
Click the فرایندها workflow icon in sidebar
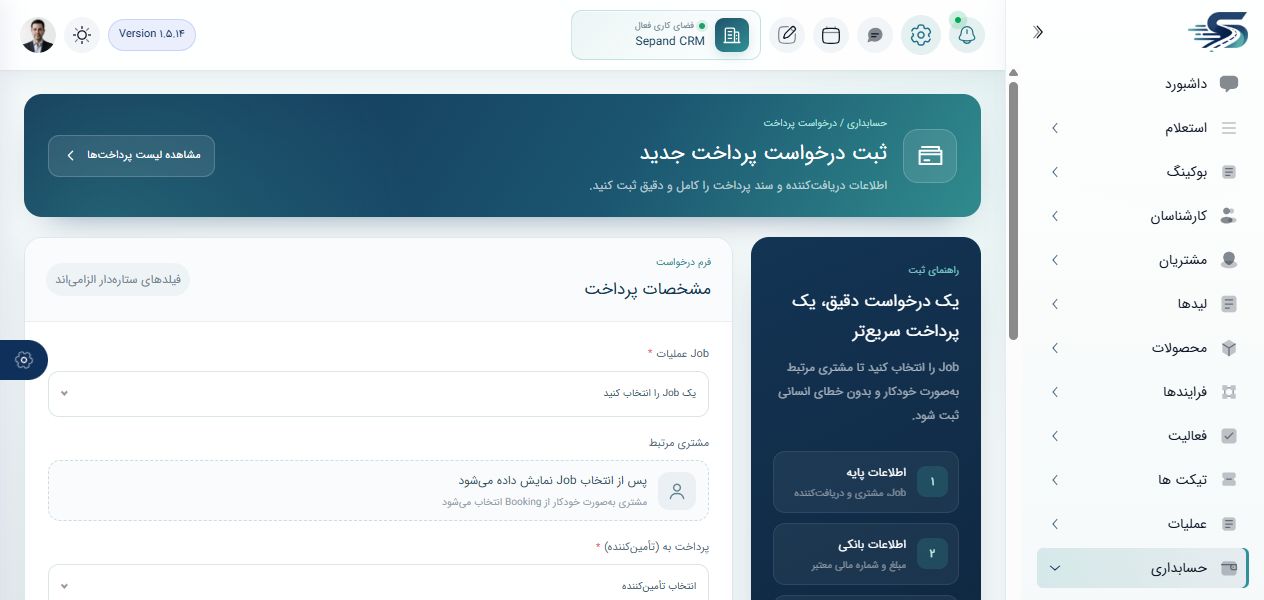click(x=1229, y=392)
